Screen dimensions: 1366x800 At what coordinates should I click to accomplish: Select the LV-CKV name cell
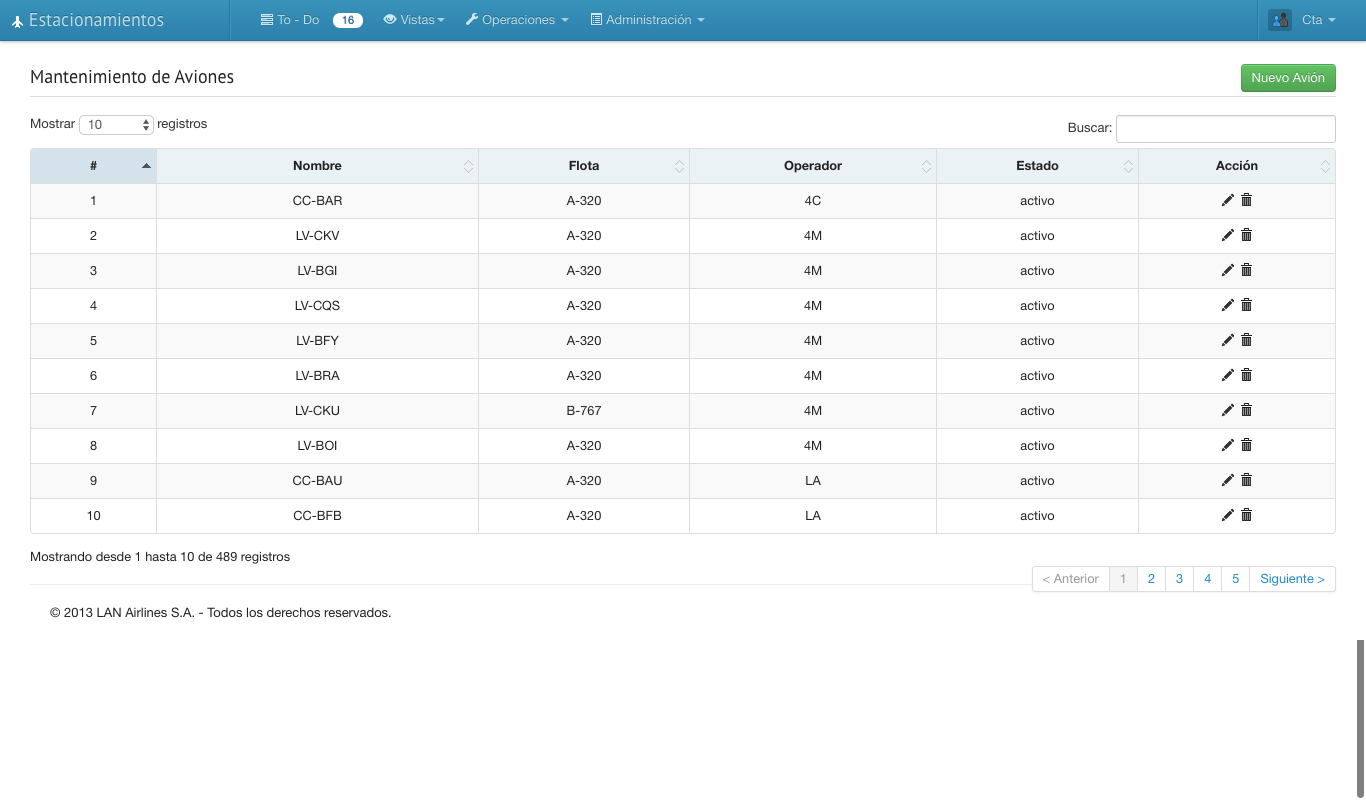(317, 236)
